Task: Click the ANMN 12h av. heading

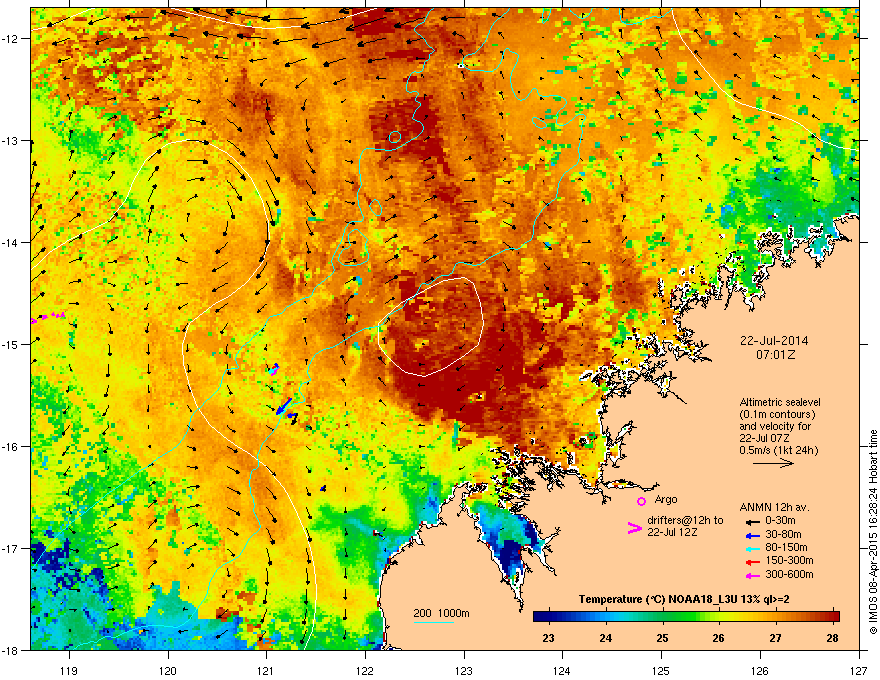Action: 774,507
